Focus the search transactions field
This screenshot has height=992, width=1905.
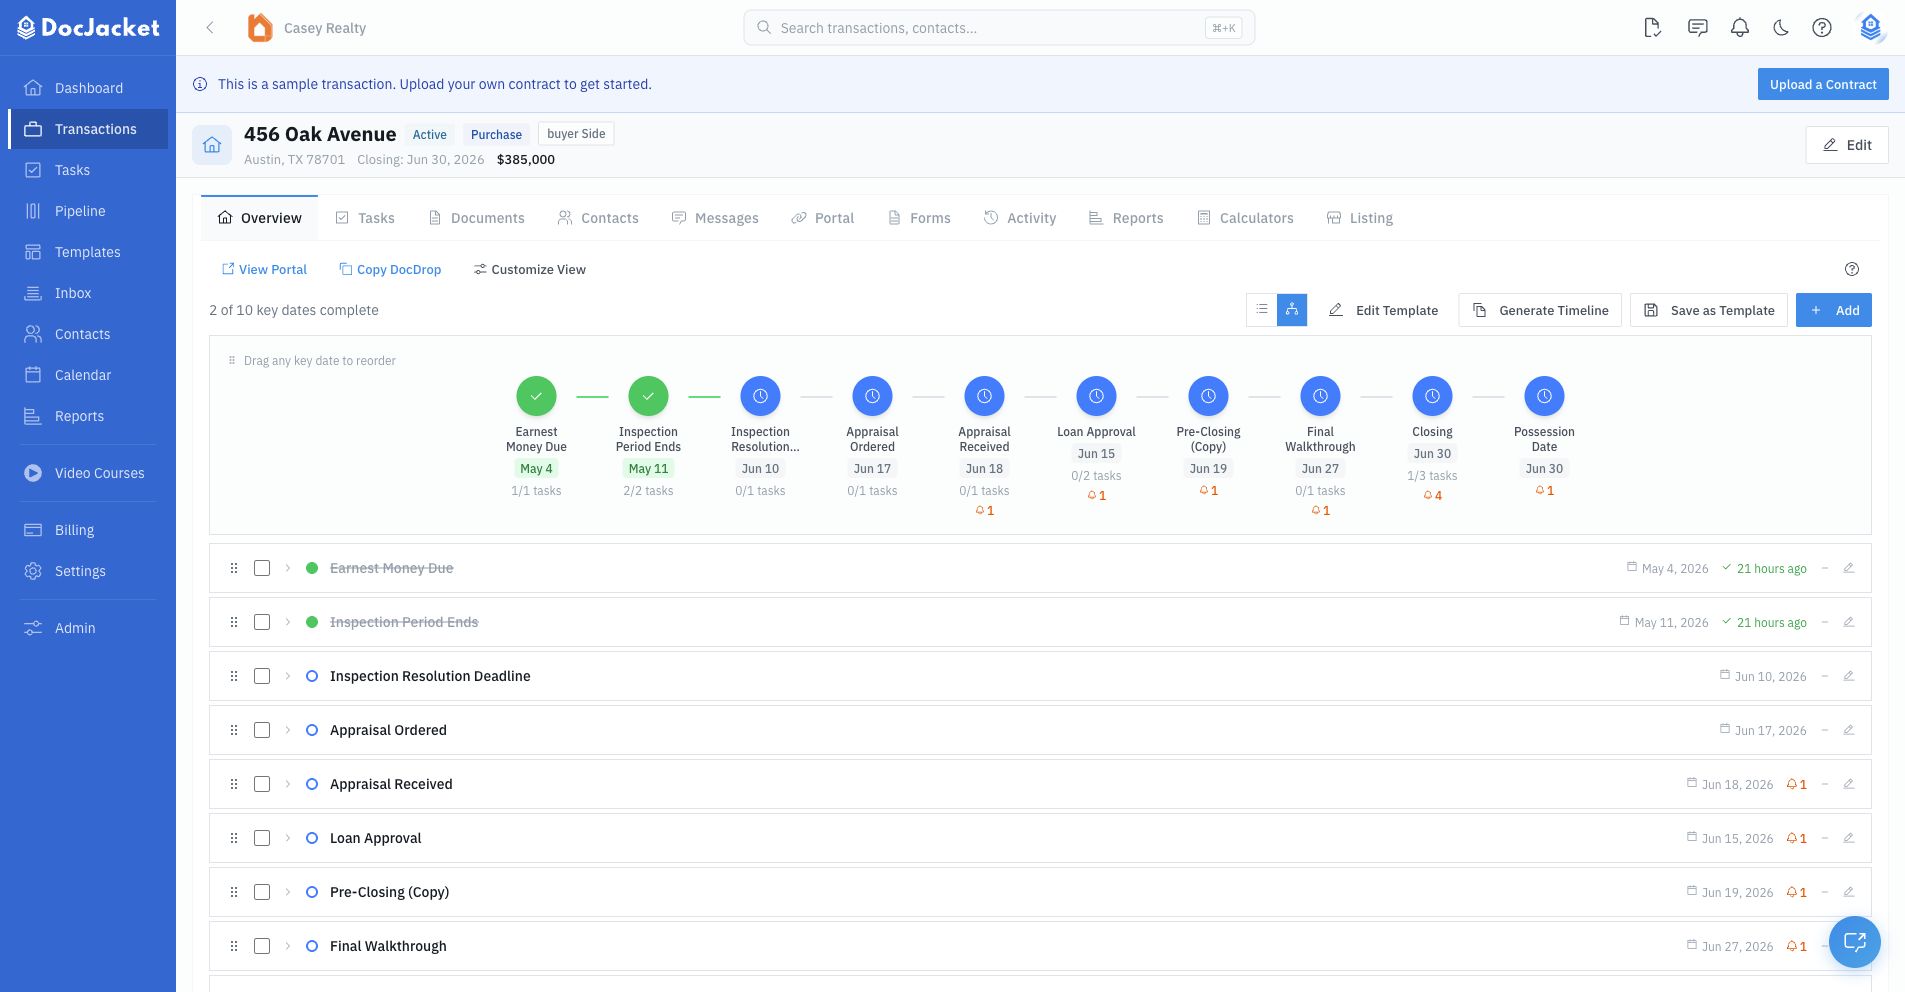[x=999, y=28]
